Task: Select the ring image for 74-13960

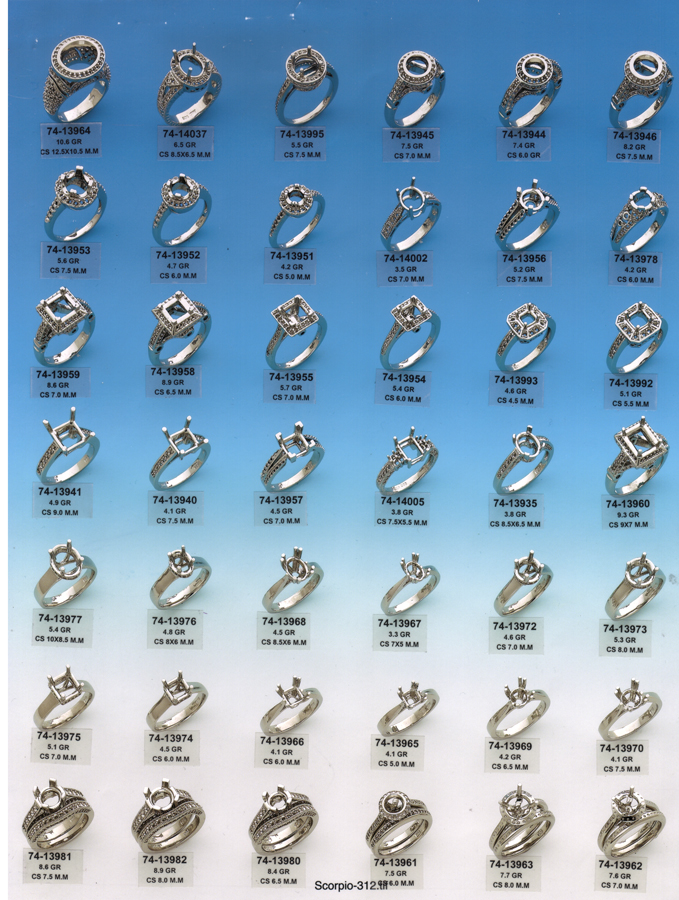Action: (637, 456)
